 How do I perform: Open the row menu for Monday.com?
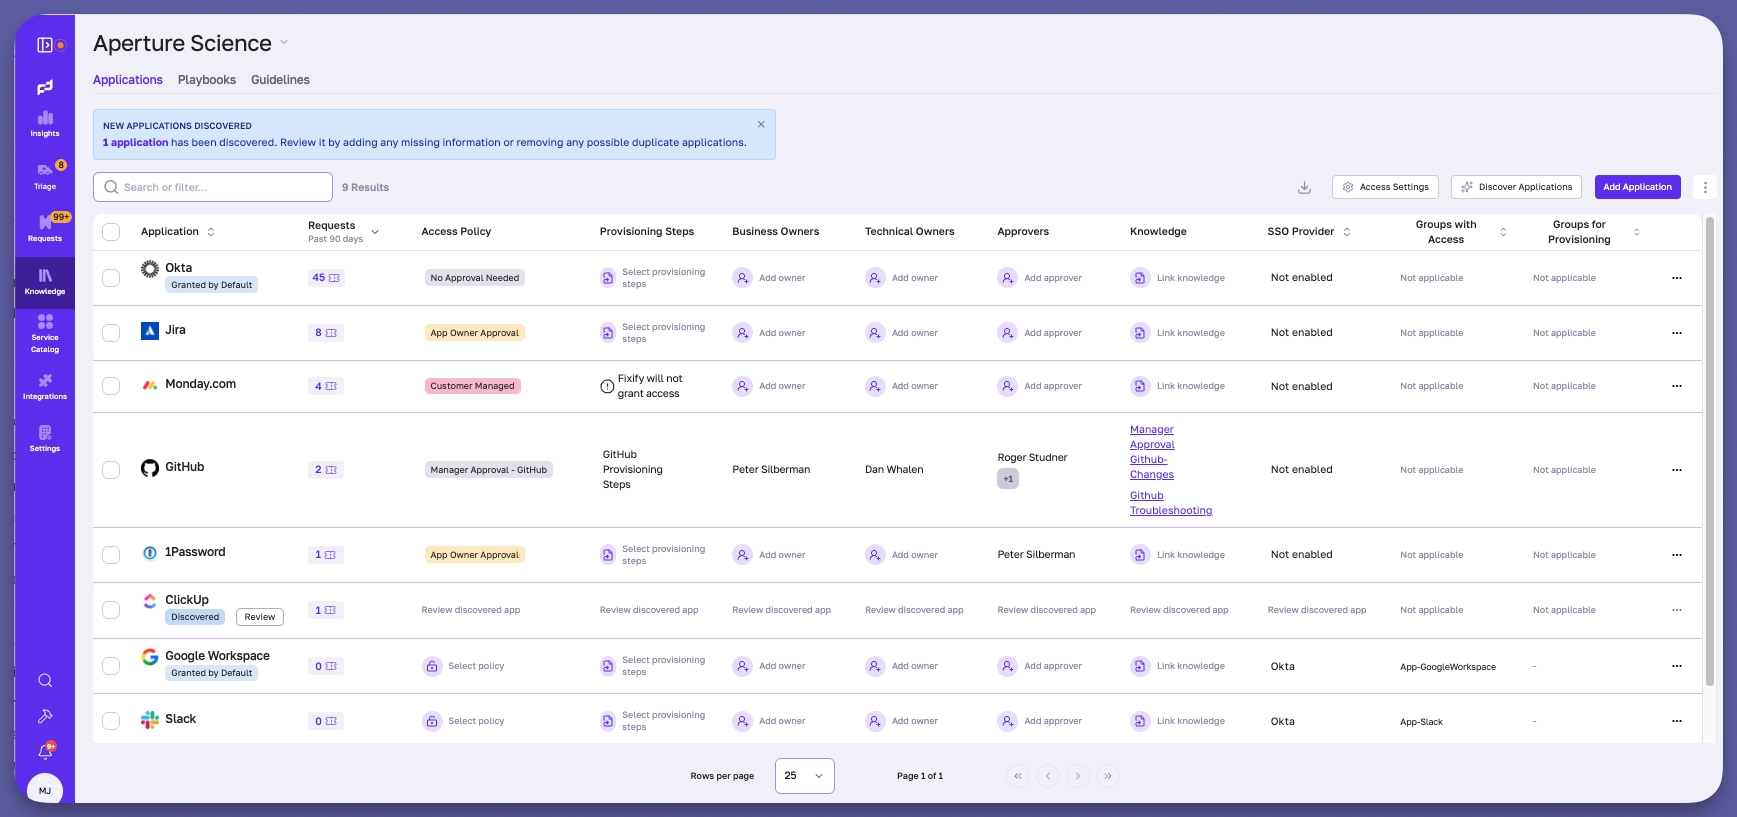pyautogui.click(x=1677, y=386)
